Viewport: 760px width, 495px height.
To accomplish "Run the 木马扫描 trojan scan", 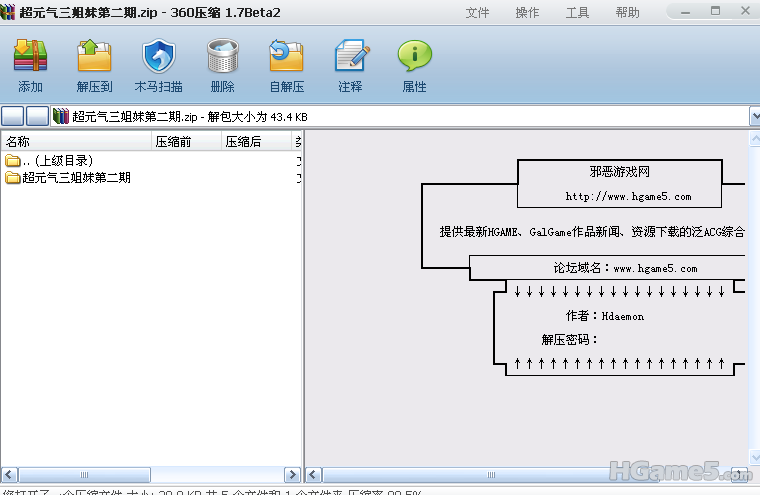I will click(158, 65).
